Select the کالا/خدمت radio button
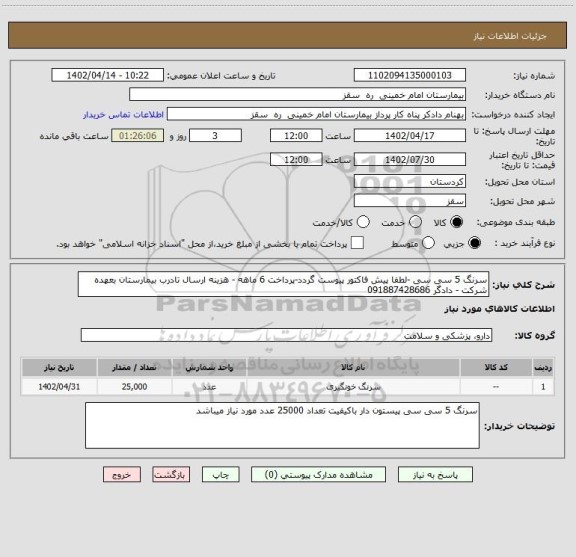 point(363,222)
